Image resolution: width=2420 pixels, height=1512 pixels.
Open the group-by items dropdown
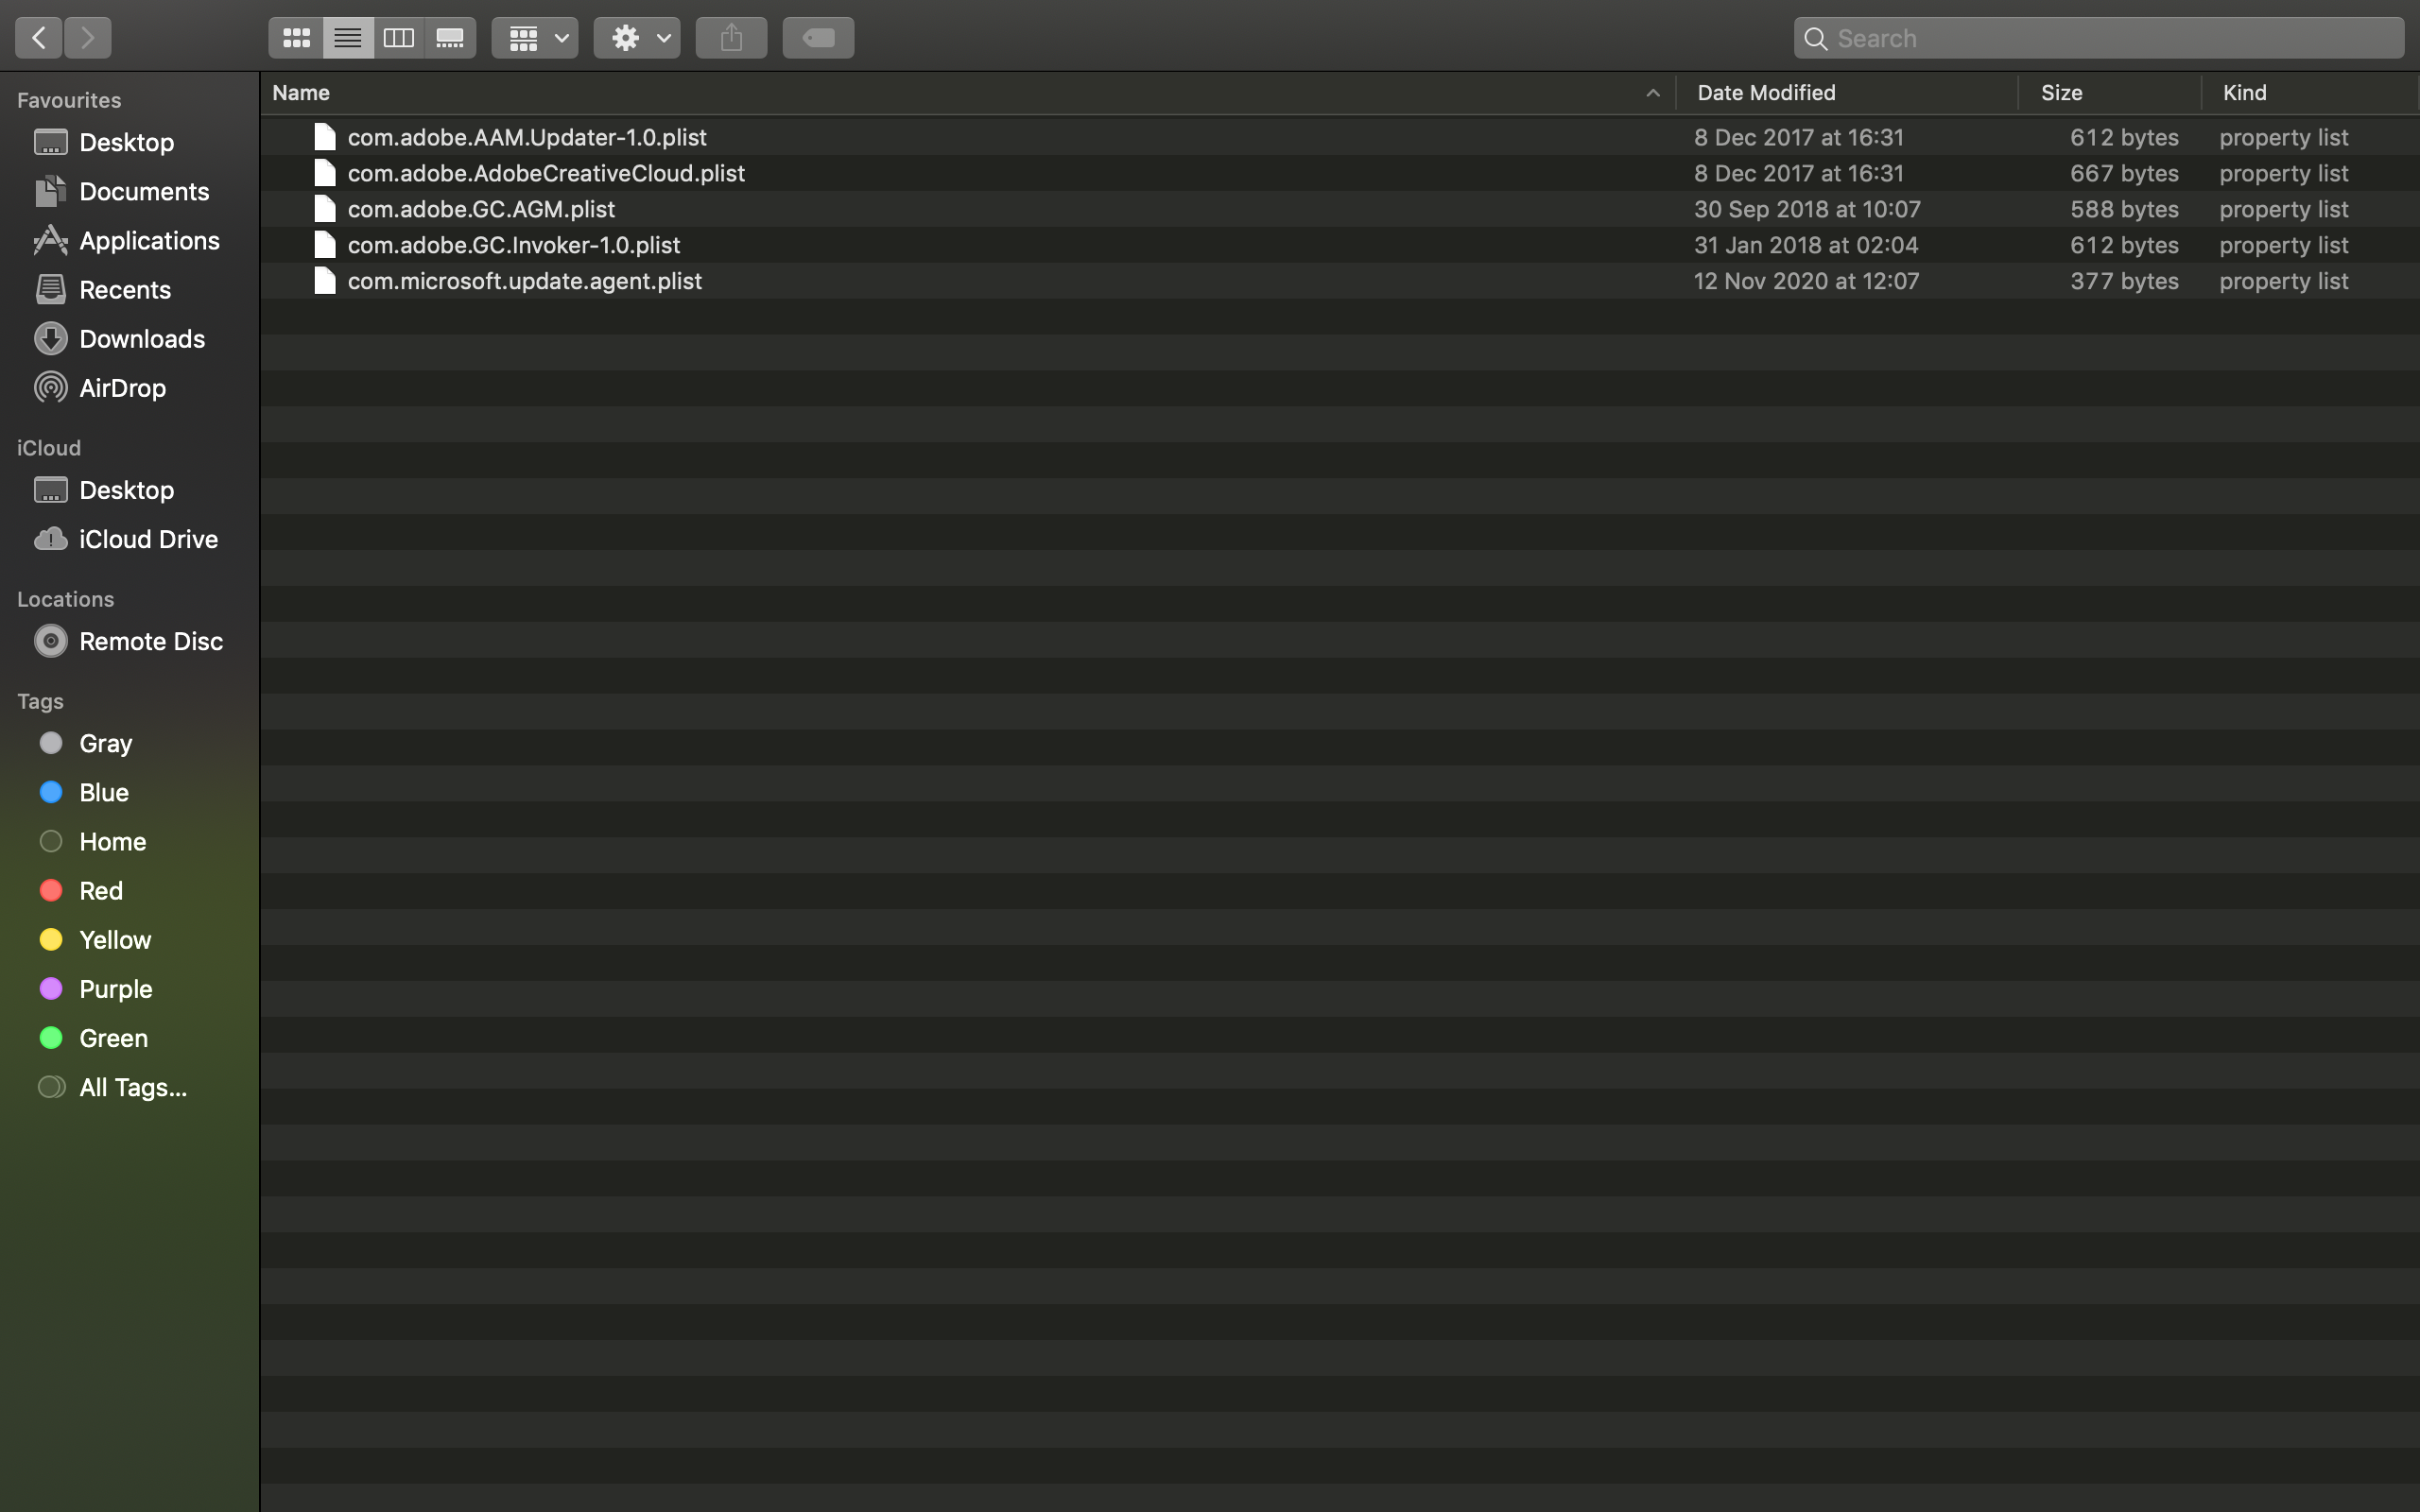coord(535,38)
